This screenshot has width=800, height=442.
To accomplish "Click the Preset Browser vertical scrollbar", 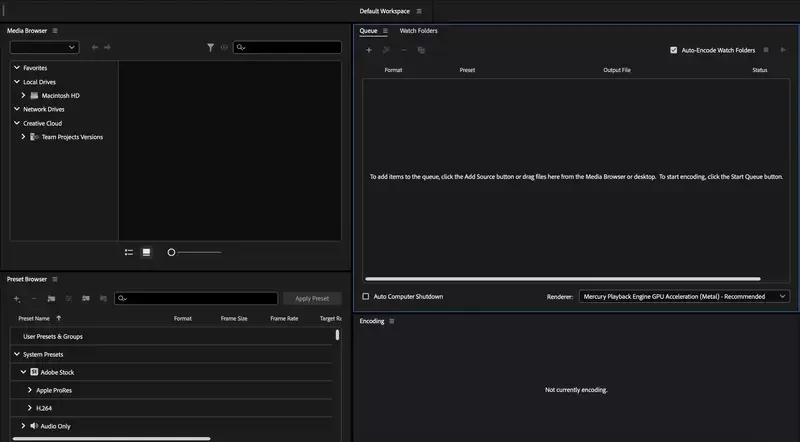I will [x=337, y=335].
